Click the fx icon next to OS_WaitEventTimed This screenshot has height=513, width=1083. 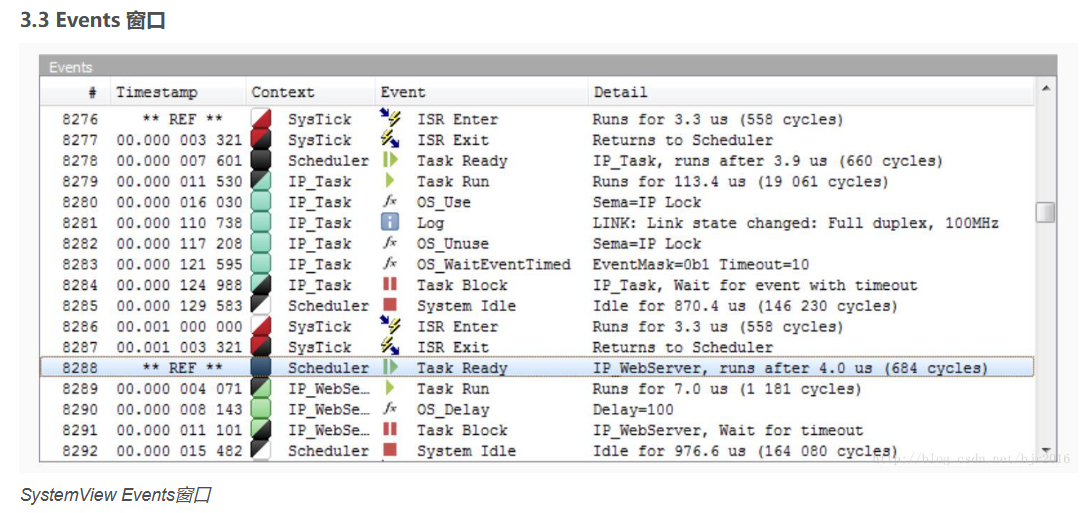[x=390, y=264]
